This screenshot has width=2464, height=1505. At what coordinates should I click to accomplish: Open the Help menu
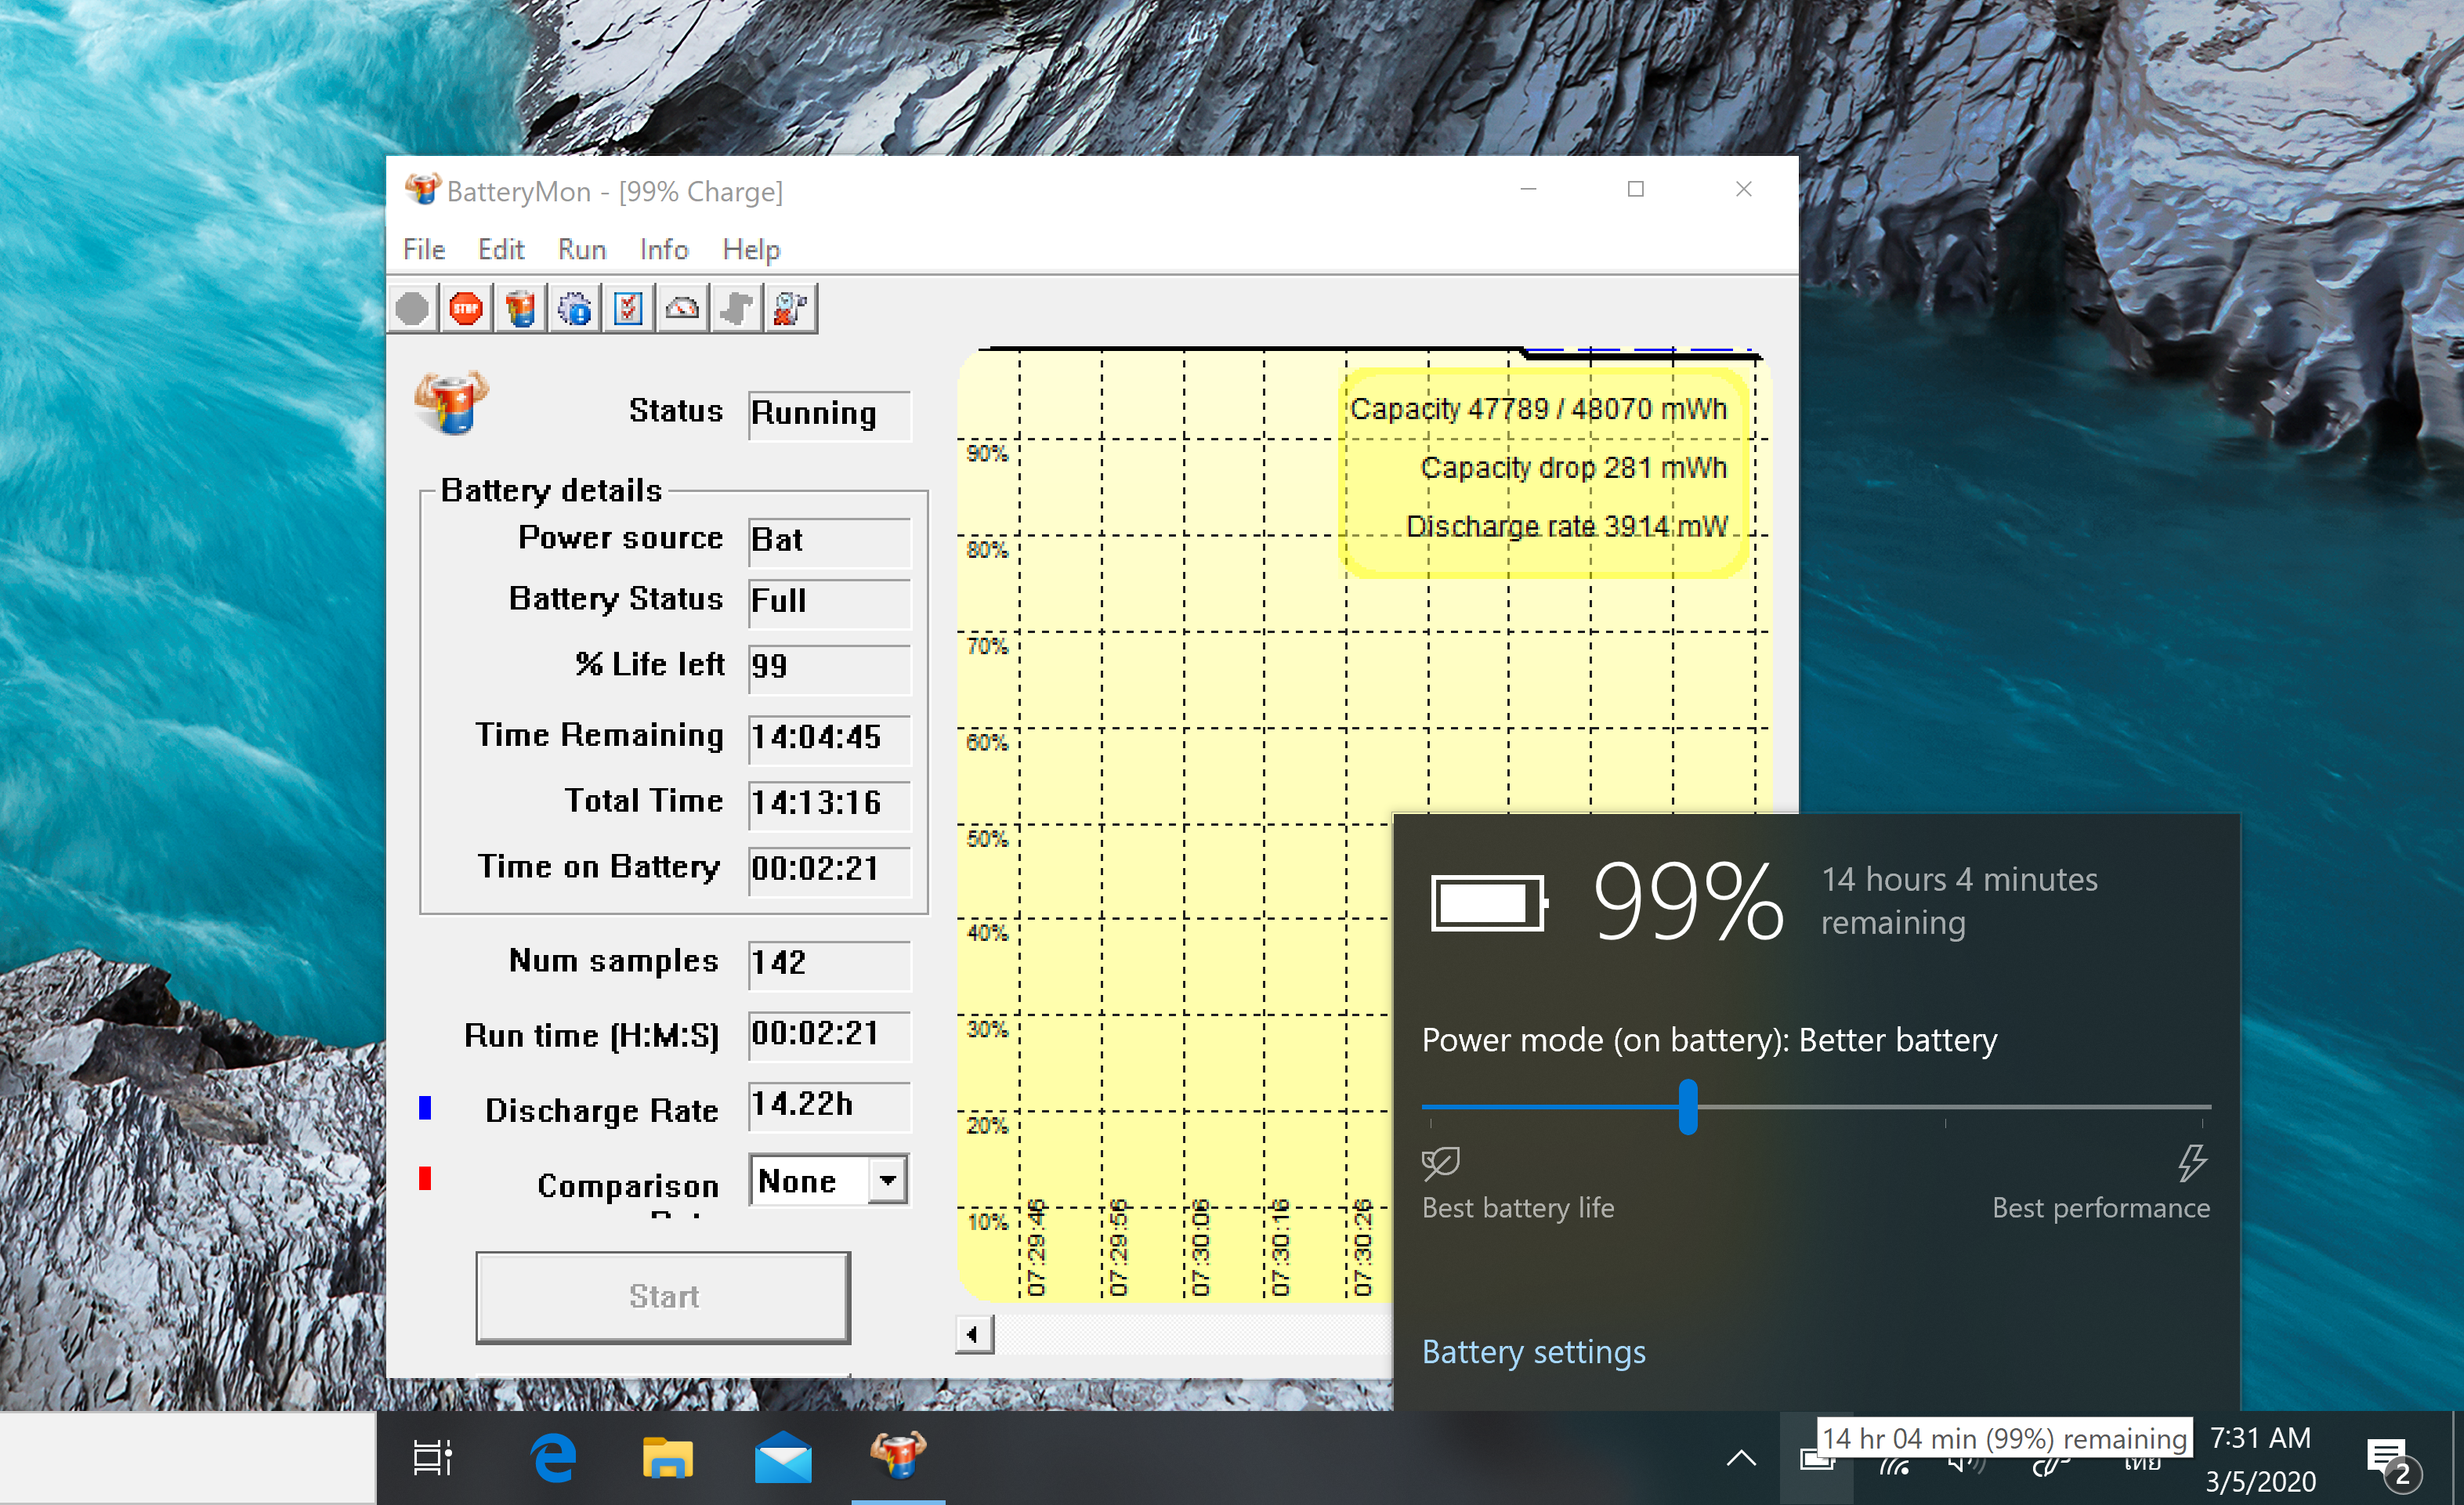751,249
